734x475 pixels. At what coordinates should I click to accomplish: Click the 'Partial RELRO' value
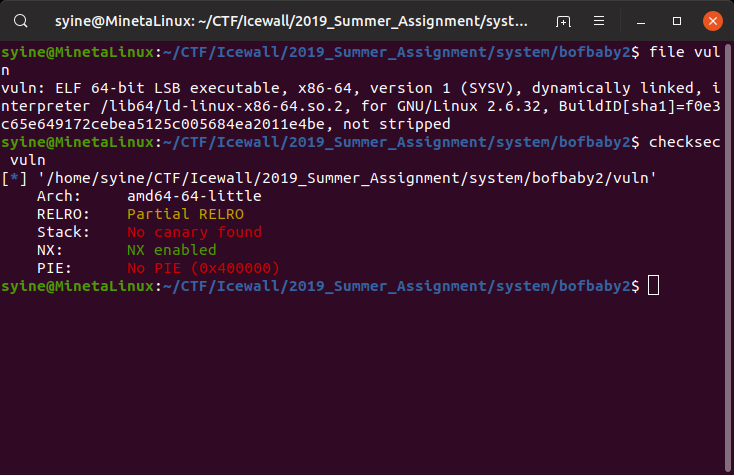[185, 214]
